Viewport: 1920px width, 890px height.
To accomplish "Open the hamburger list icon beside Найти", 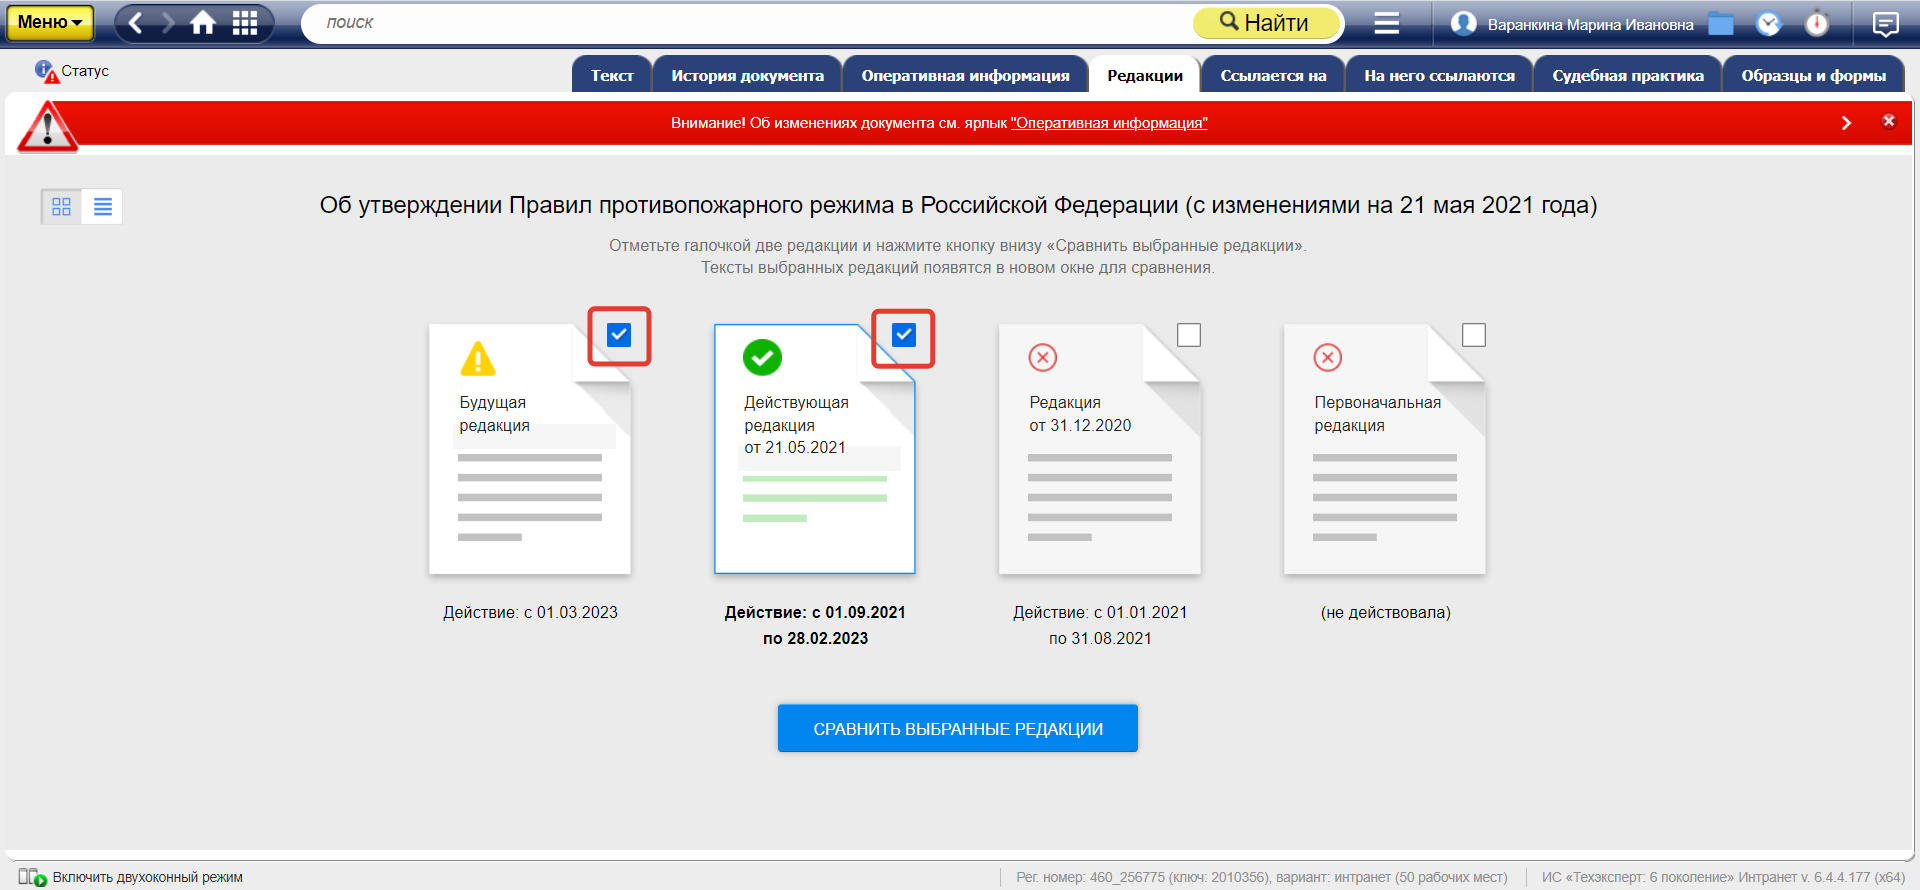I will pos(1386,23).
